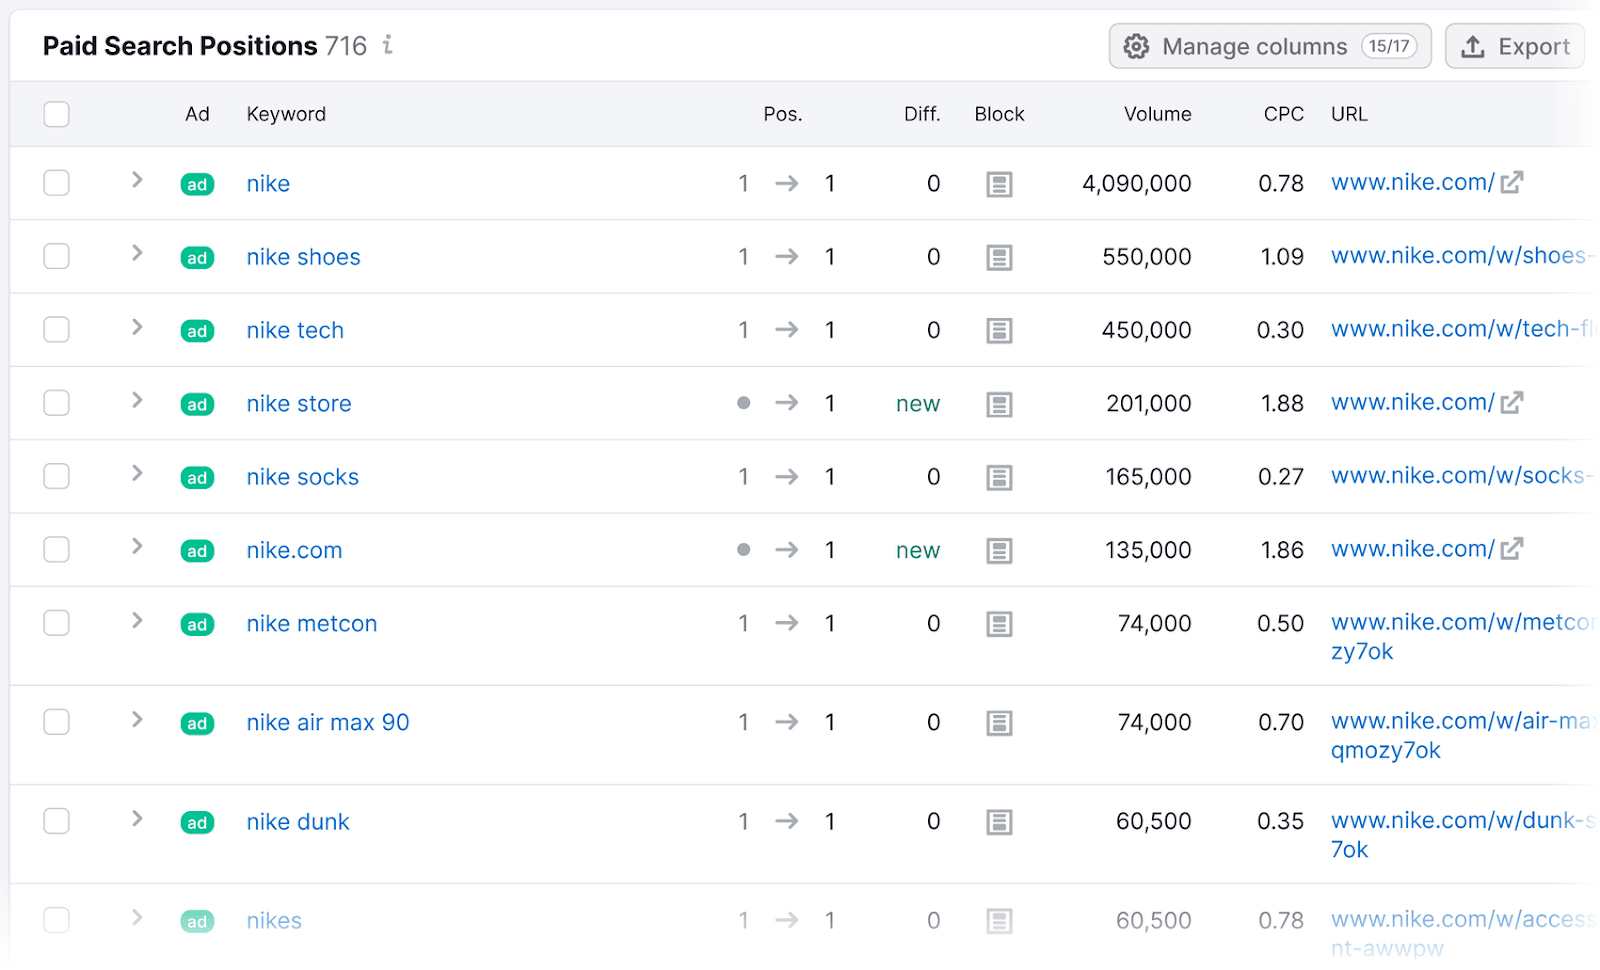Screen dimensions: 1600x970
Task: Open the info icon beside Paid Search Positions count
Action: [387, 45]
